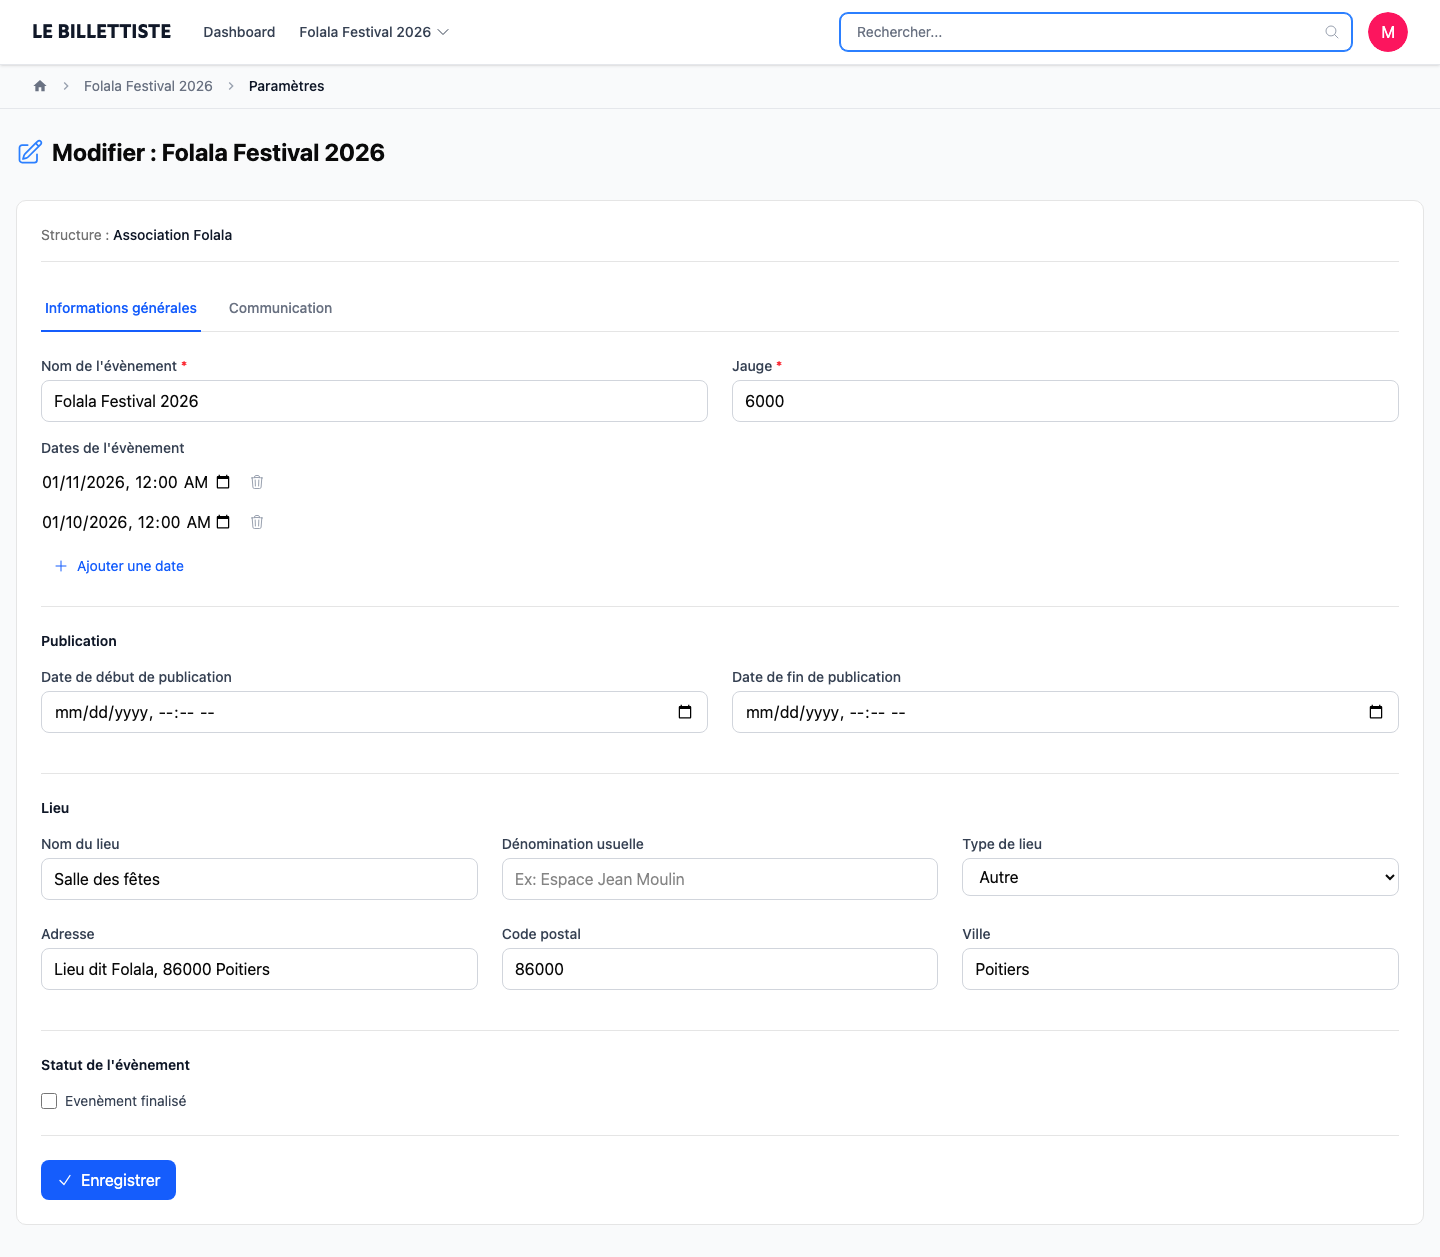Click the home icon in breadcrumb
Viewport: 1440px width, 1257px height.
[40, 86]
